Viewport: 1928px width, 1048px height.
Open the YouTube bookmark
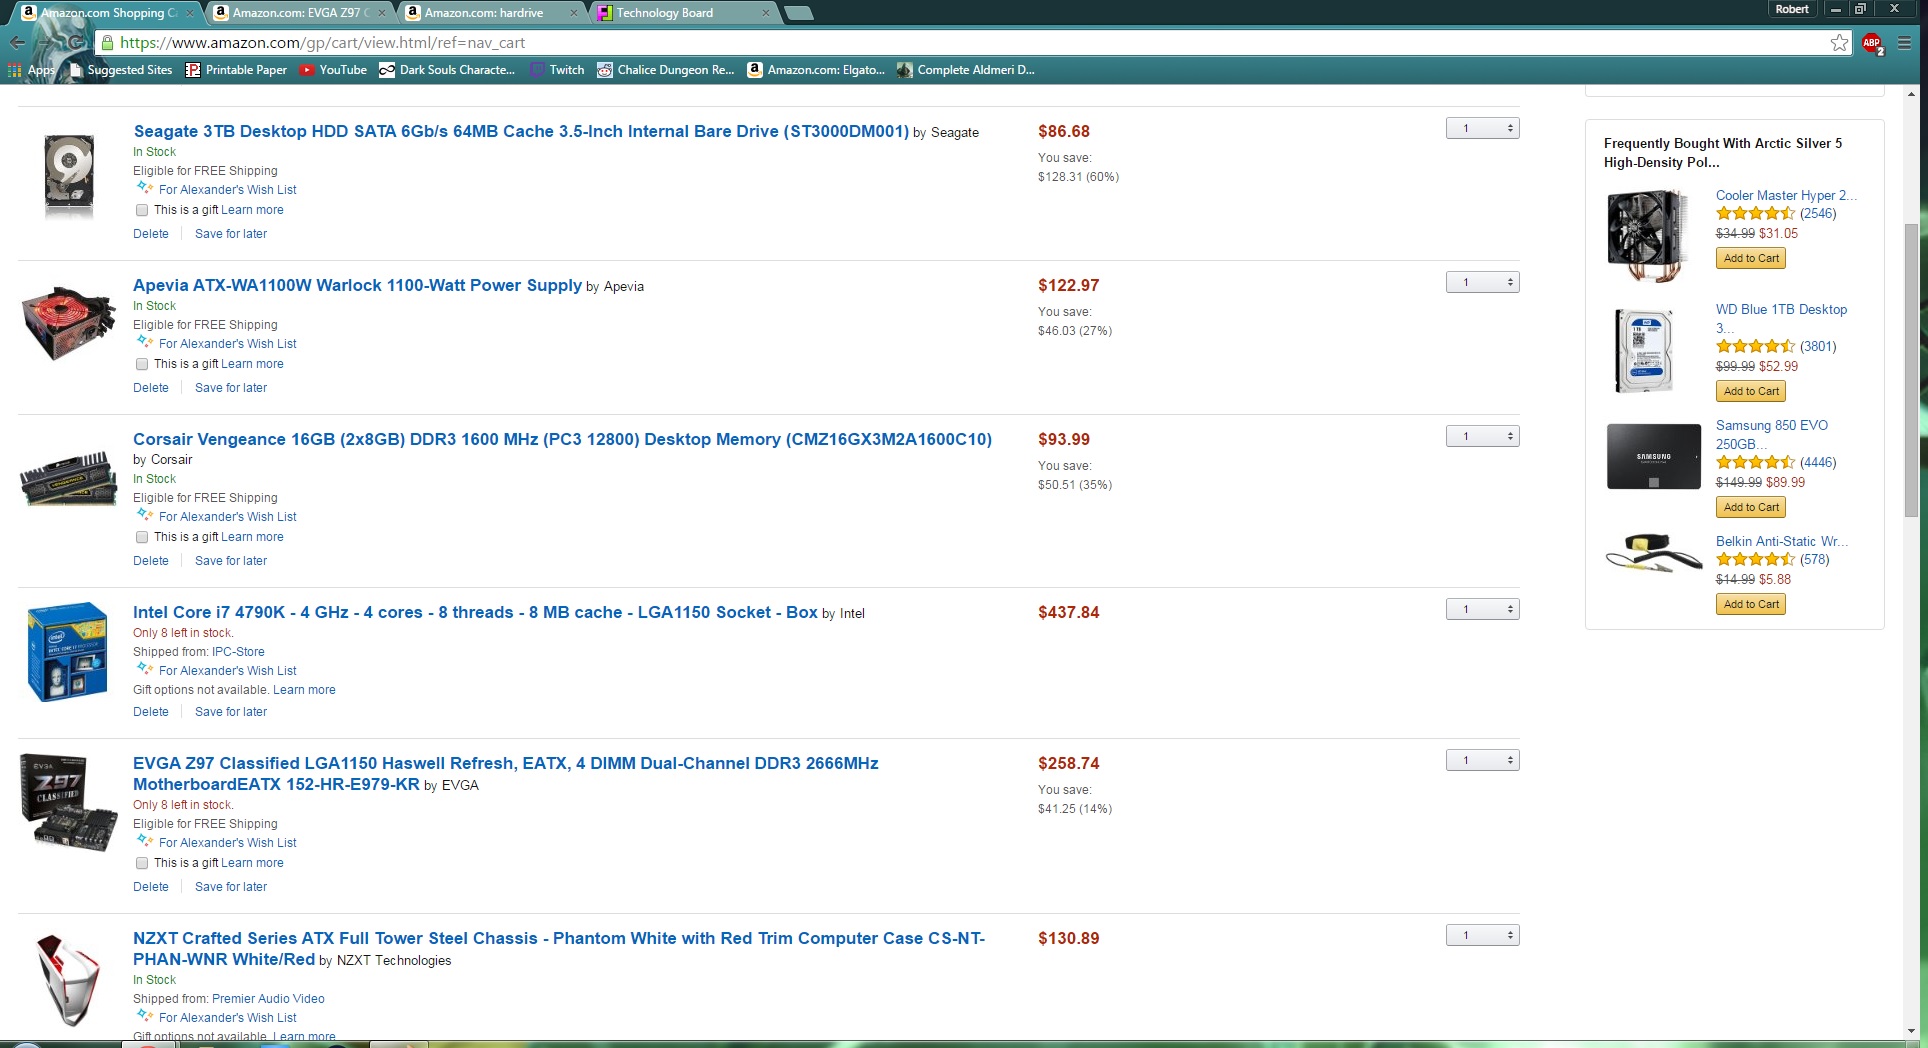[334, 70]
